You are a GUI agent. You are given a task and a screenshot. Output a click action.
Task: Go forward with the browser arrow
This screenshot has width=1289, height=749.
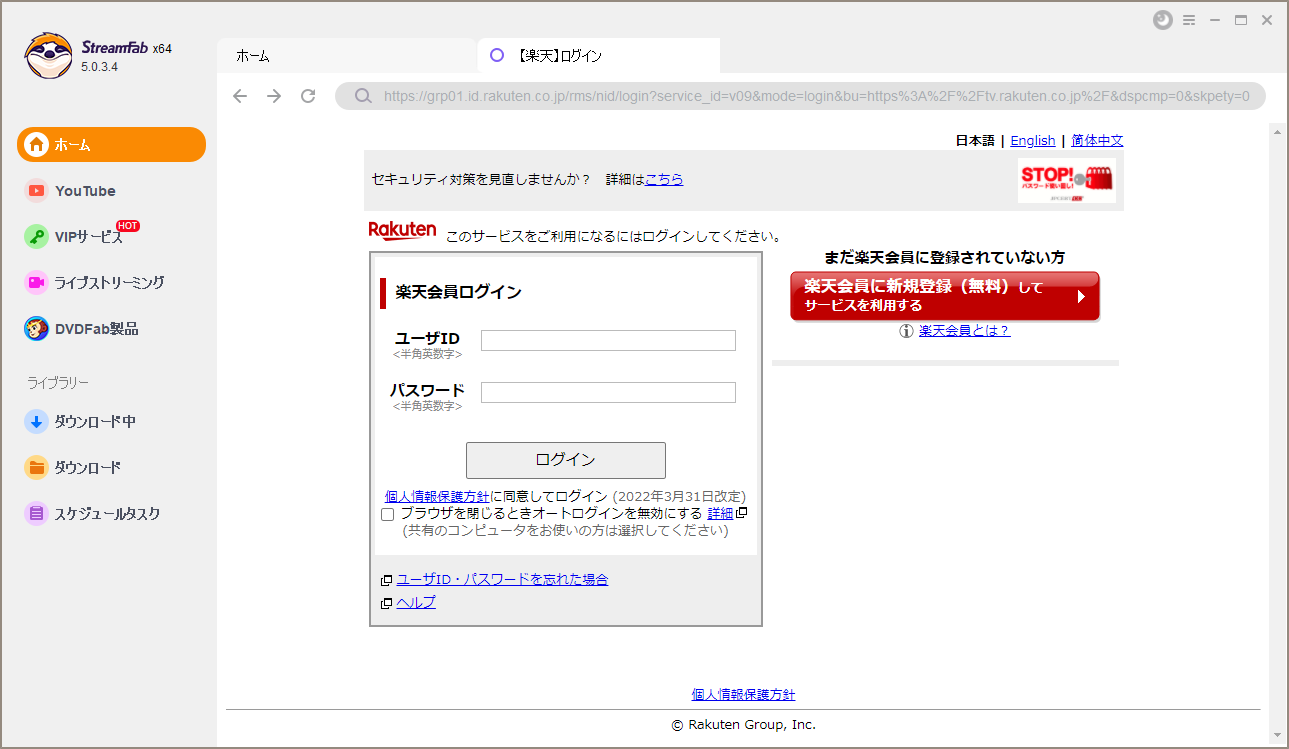(x=274, y=96)
